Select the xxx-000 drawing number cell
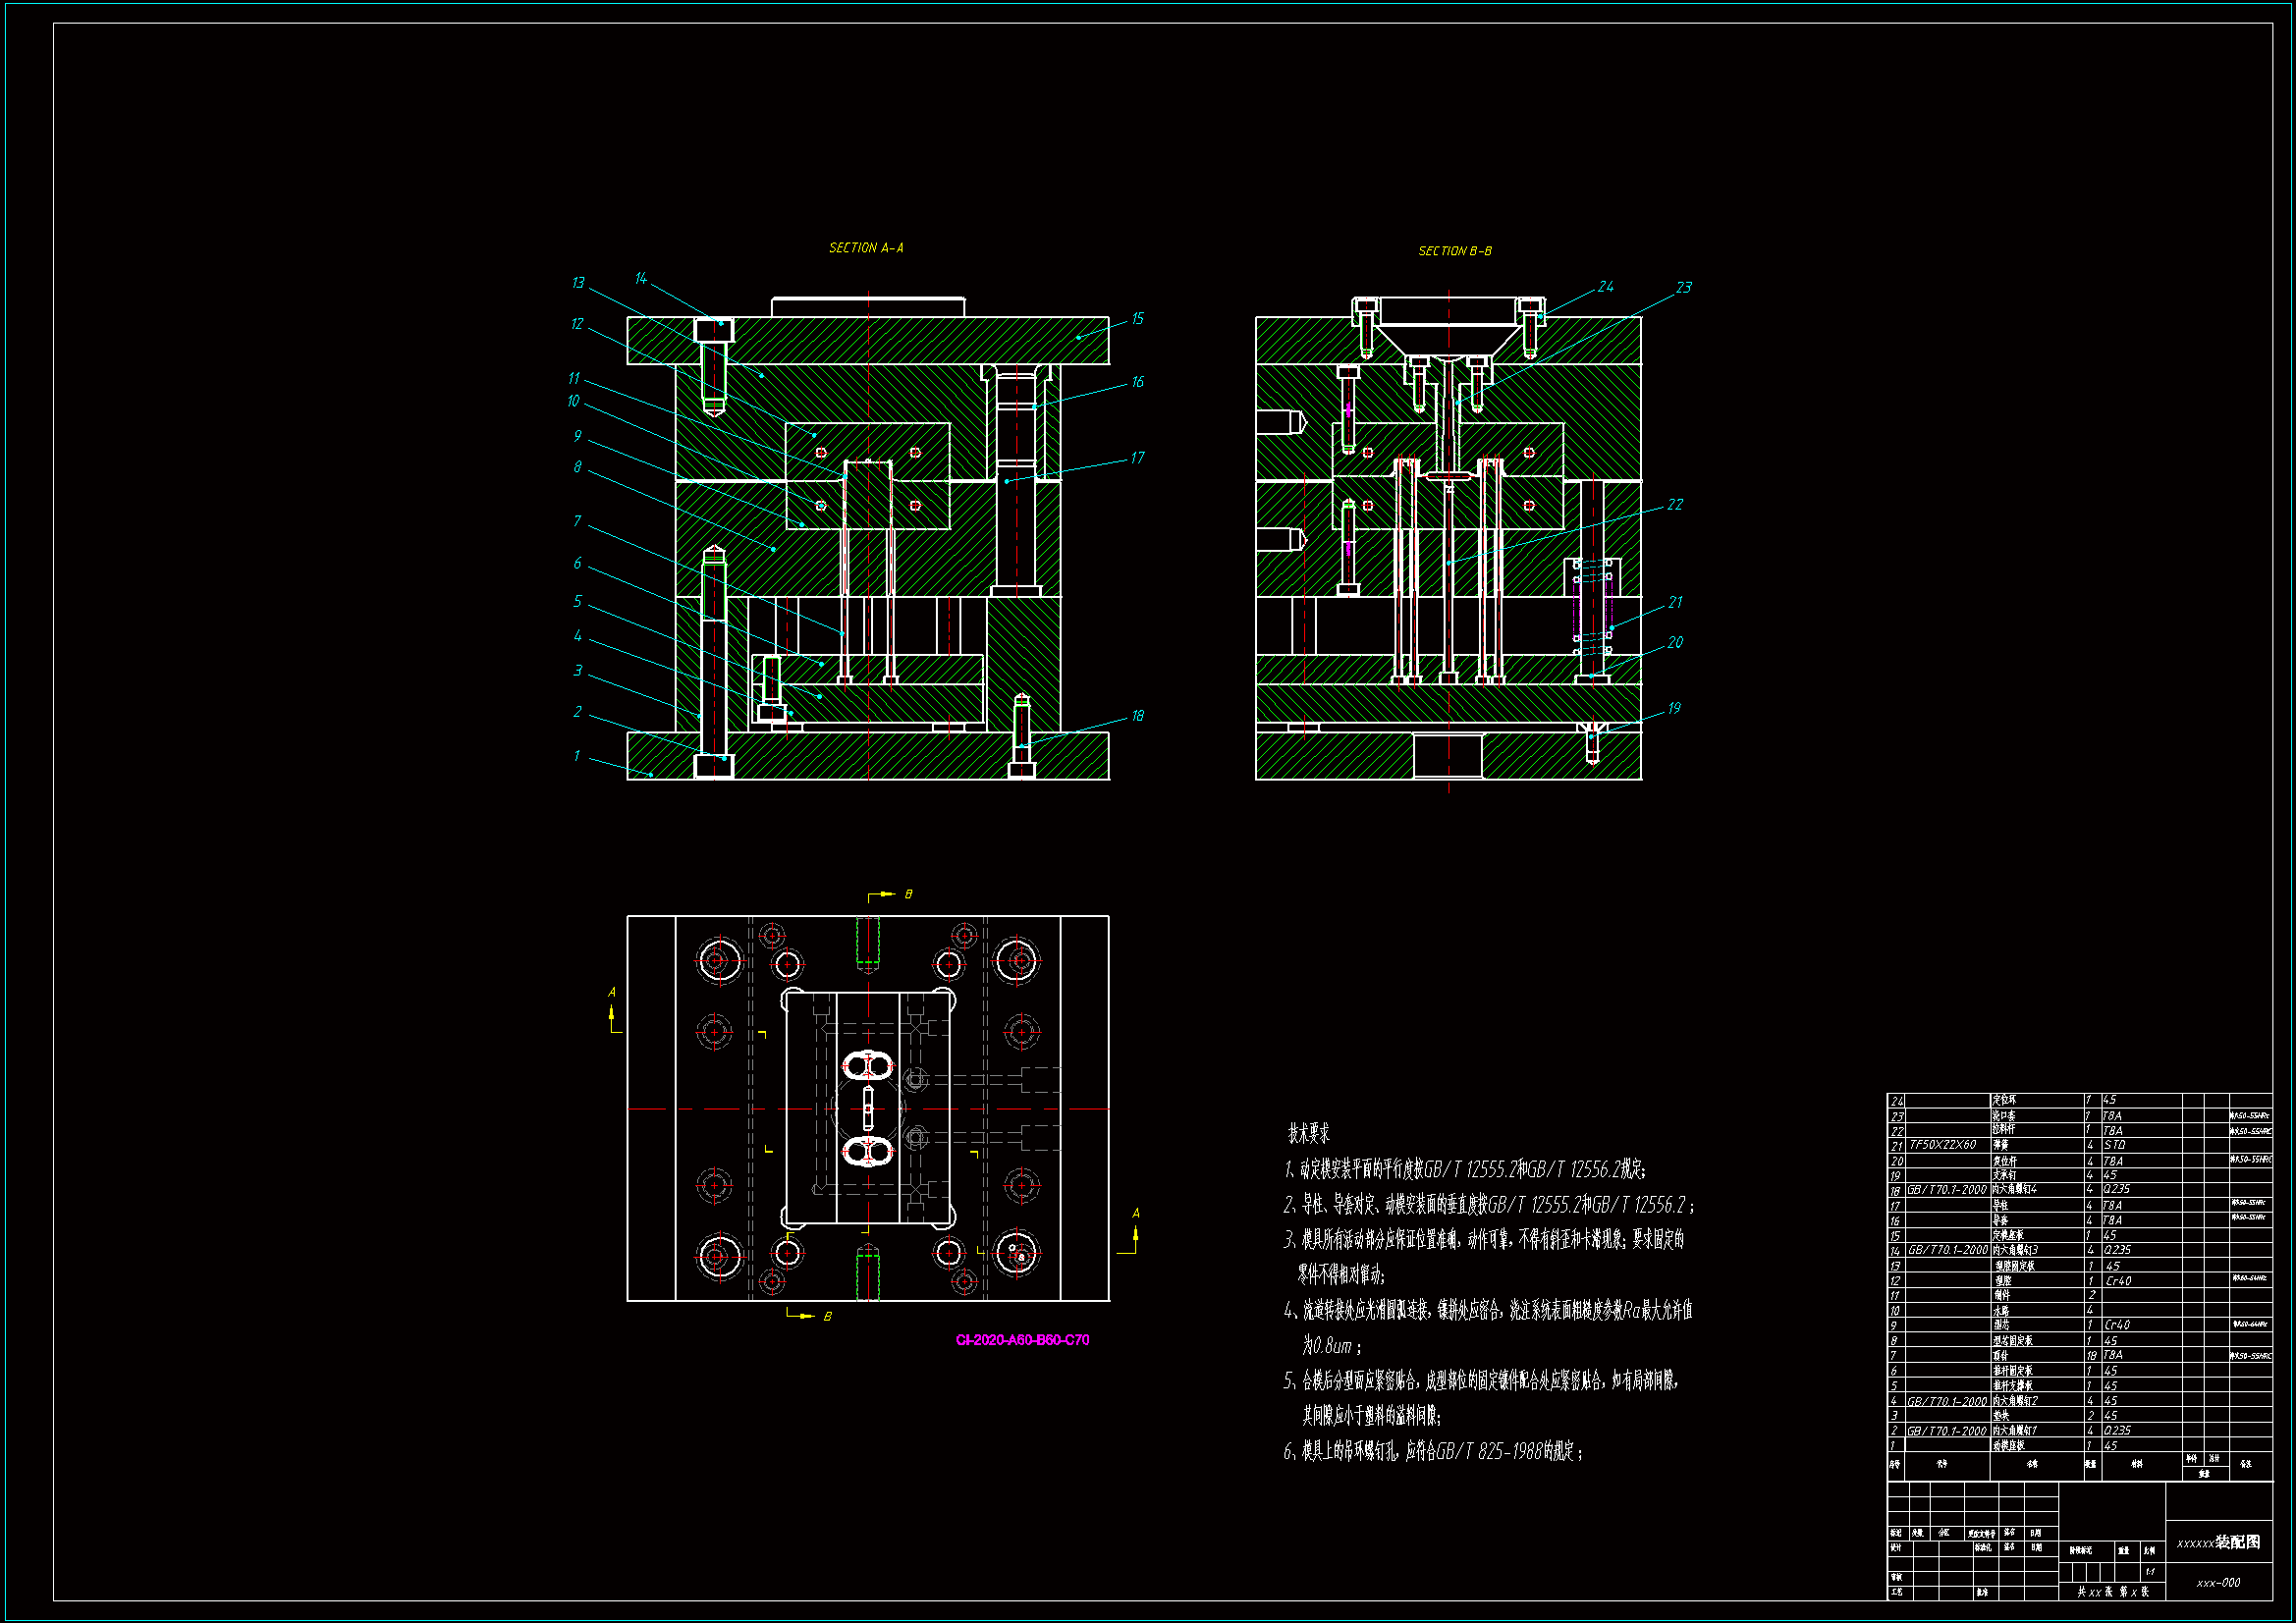 [2218, 1583]
